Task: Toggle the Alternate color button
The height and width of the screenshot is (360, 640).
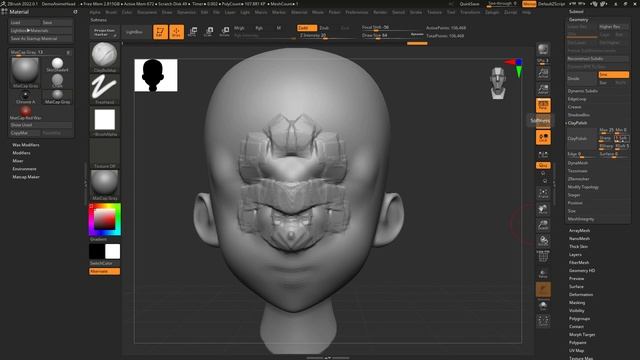Action: (x=104, y=271)
